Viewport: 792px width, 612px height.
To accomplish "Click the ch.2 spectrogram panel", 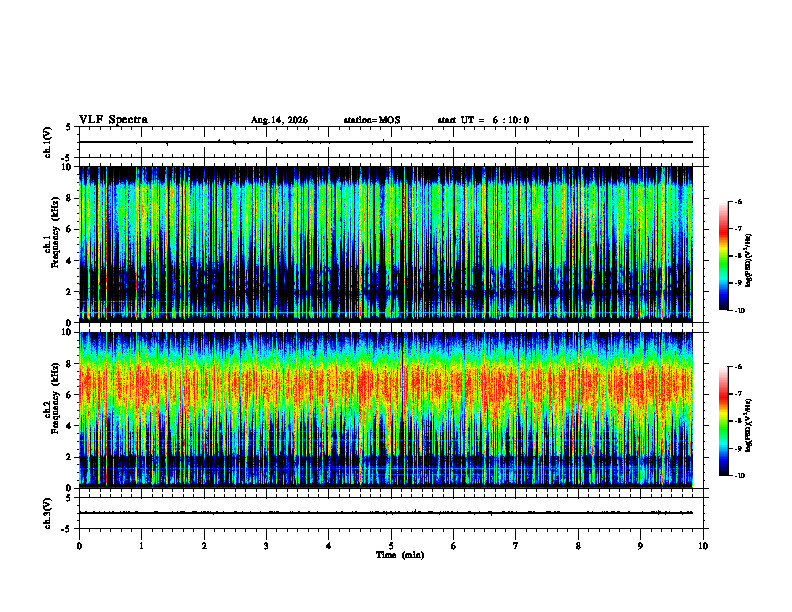I will [386, 410].
